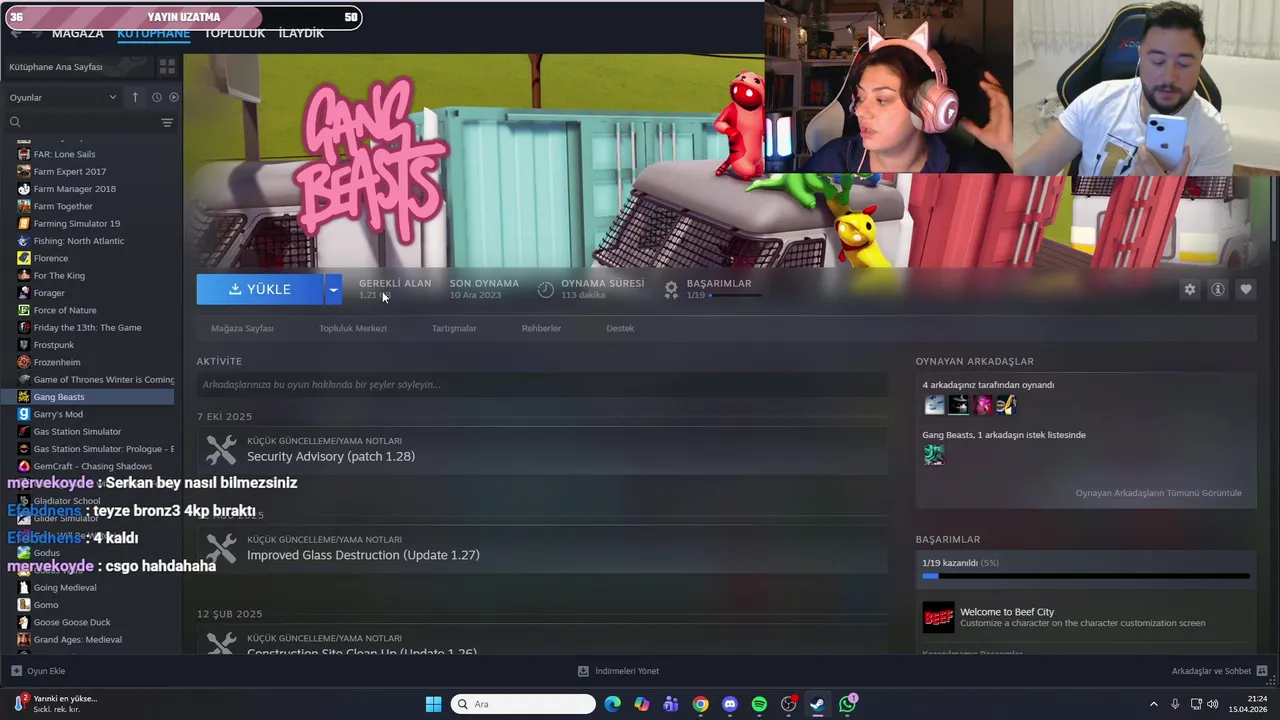Open Security Advisory (patch 1.28) news
Image resolution: width=1280 pixels, height=720 pixels.
(331, 456)
